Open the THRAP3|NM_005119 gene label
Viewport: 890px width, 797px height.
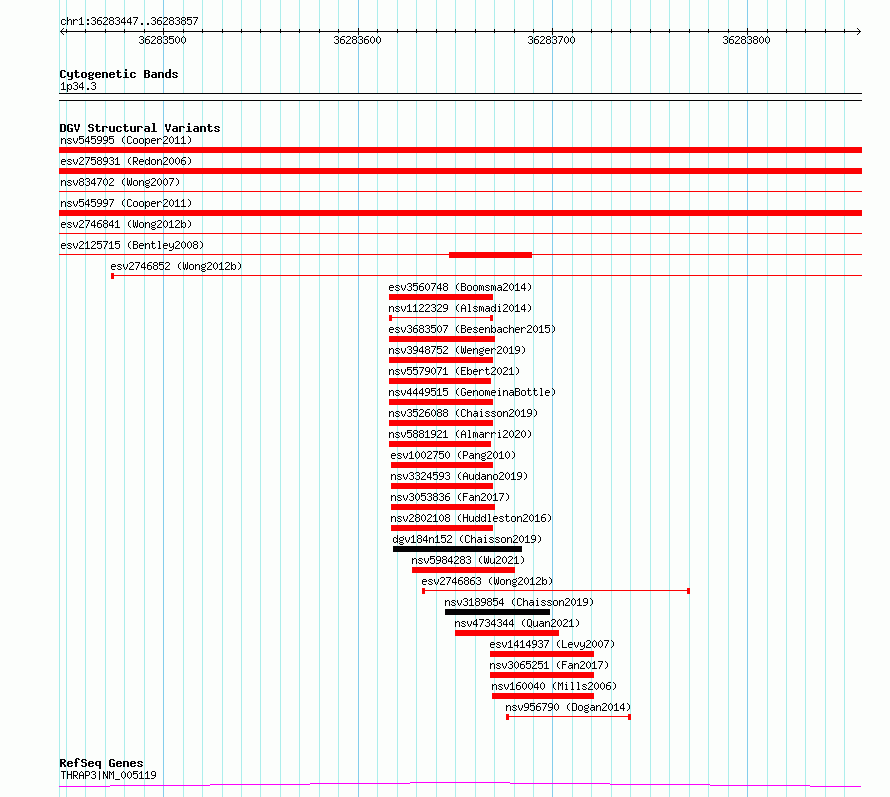[x=108, y=775]
